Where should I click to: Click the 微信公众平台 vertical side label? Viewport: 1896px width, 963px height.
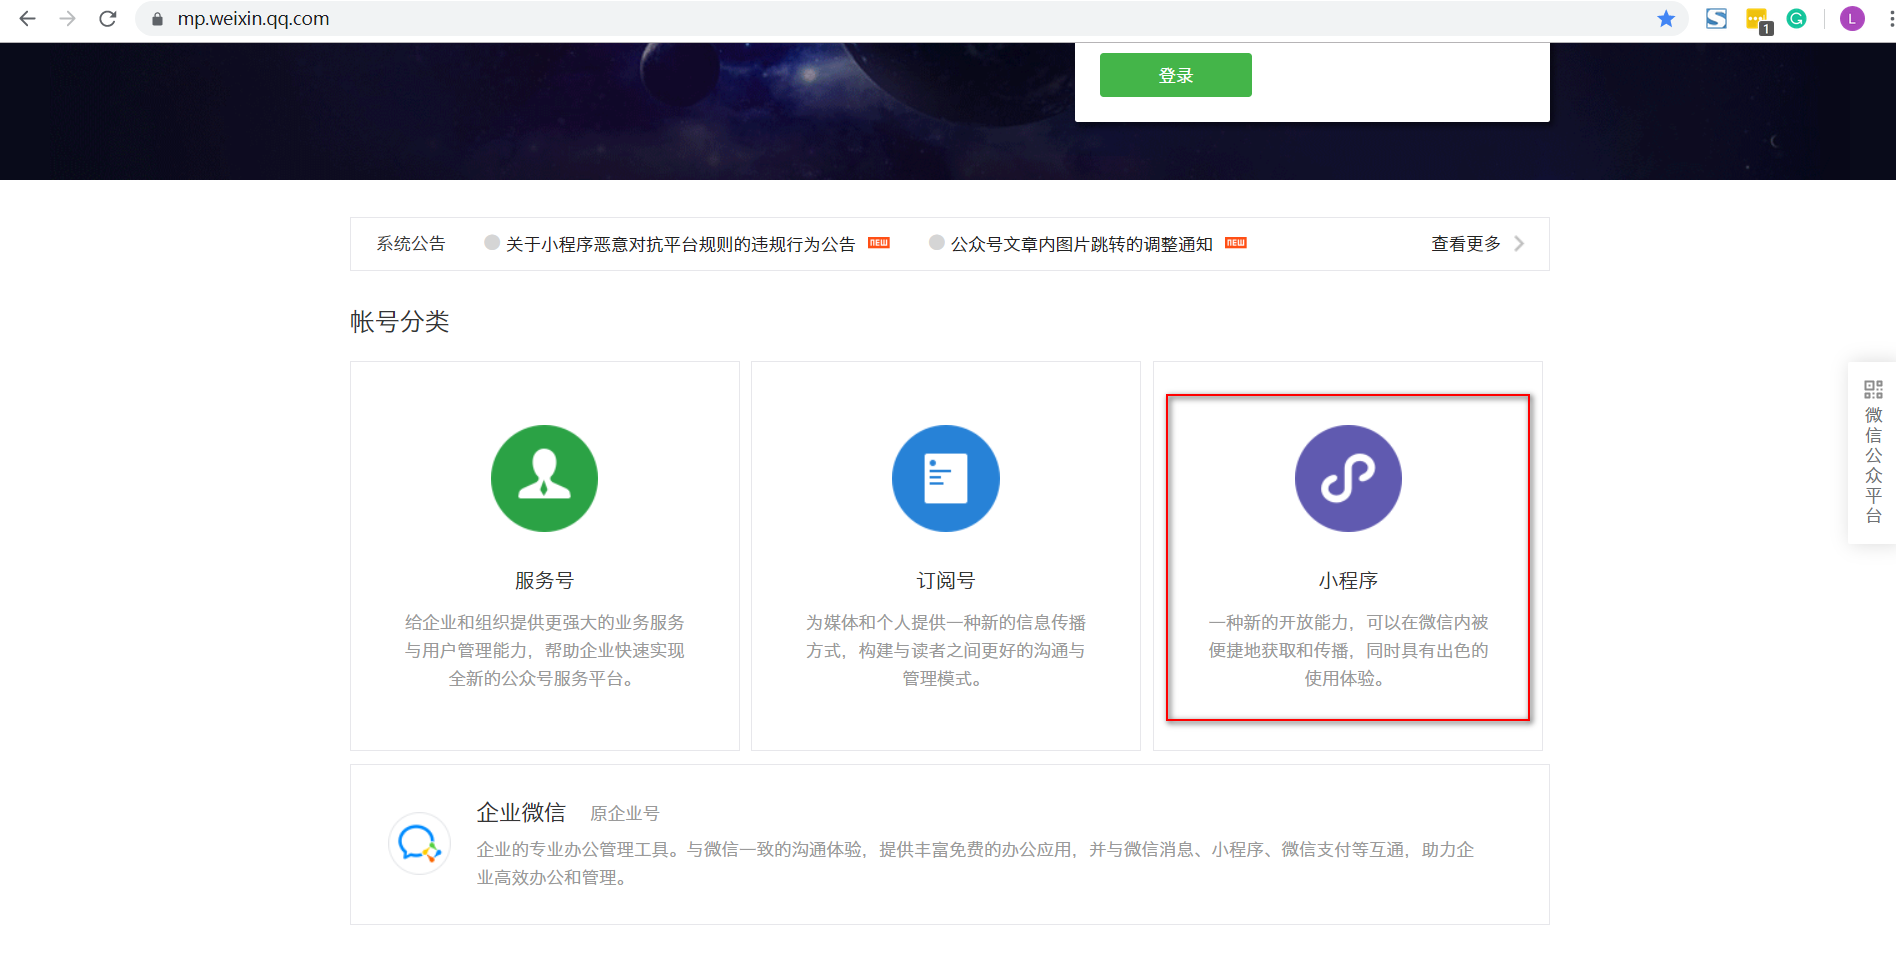point(1873,465)
